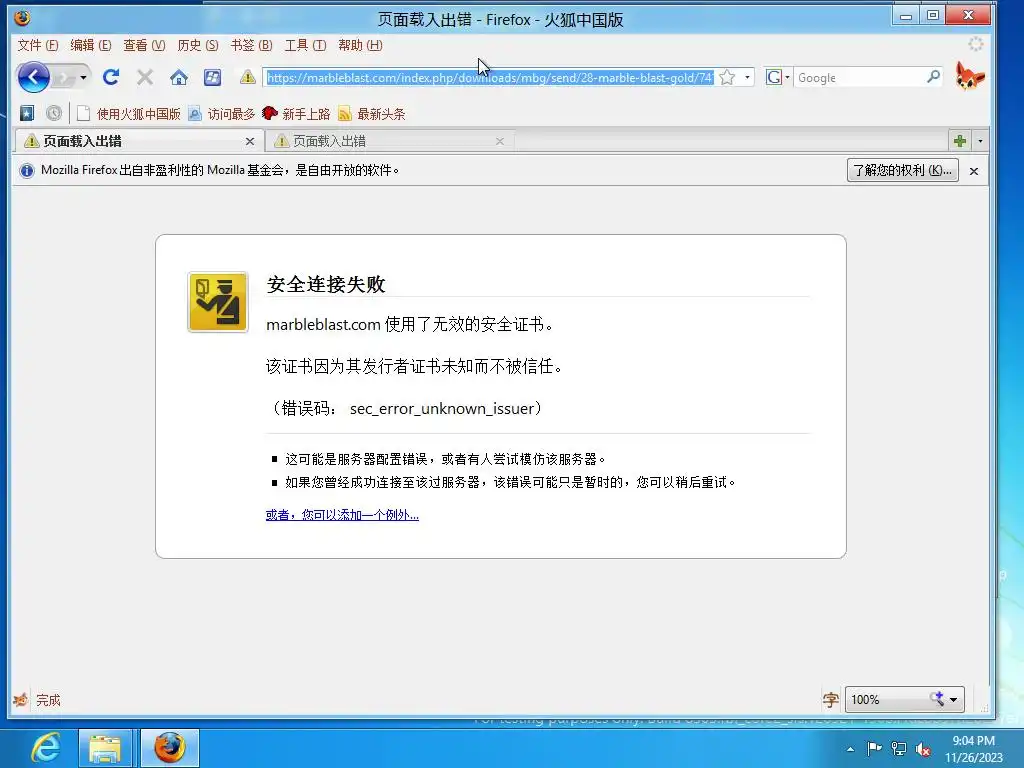Dismiss the Mozilla information notification bar
The height and width of the screenshot is (768, 1024).
coord(974,171)
